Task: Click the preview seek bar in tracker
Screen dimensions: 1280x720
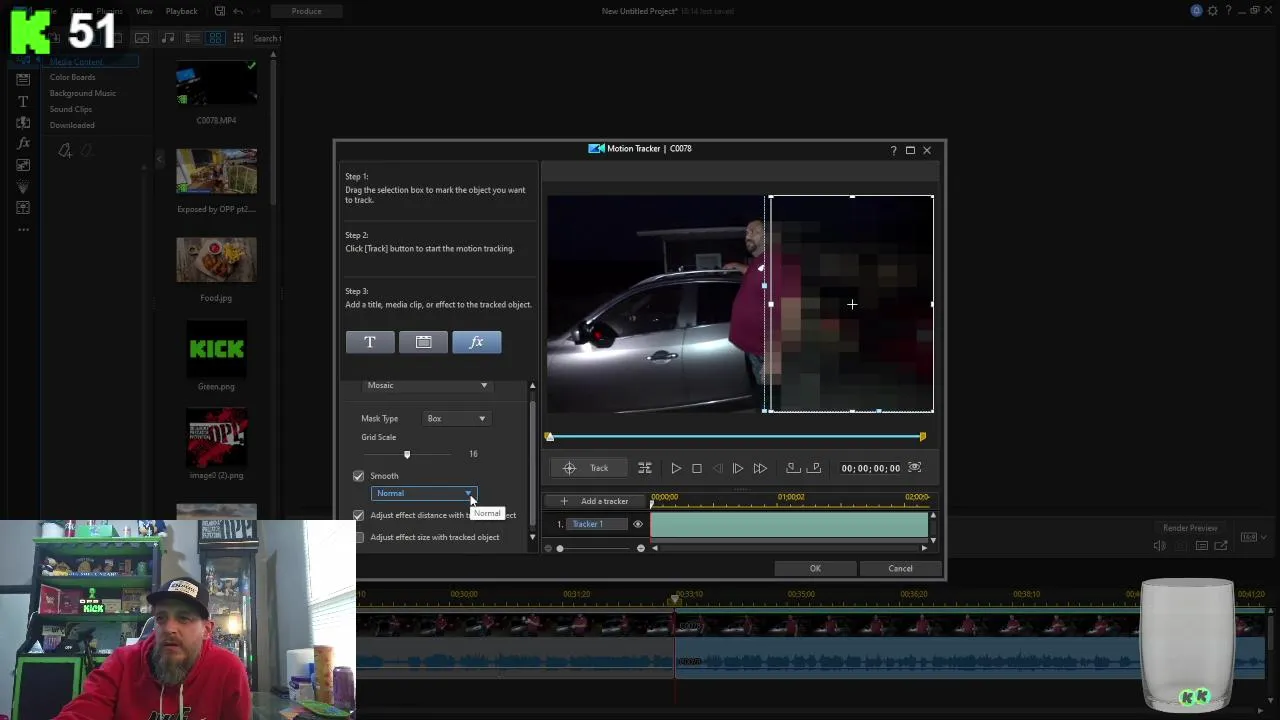Action: click(x=735, y=437)
